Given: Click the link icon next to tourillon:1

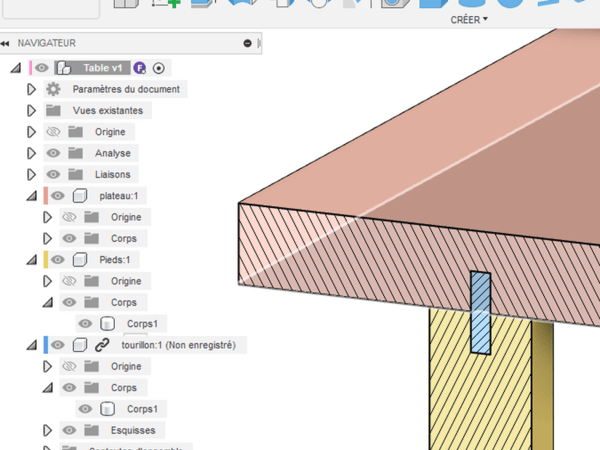Looking at the screenshot, I should (x=102, y=345).
